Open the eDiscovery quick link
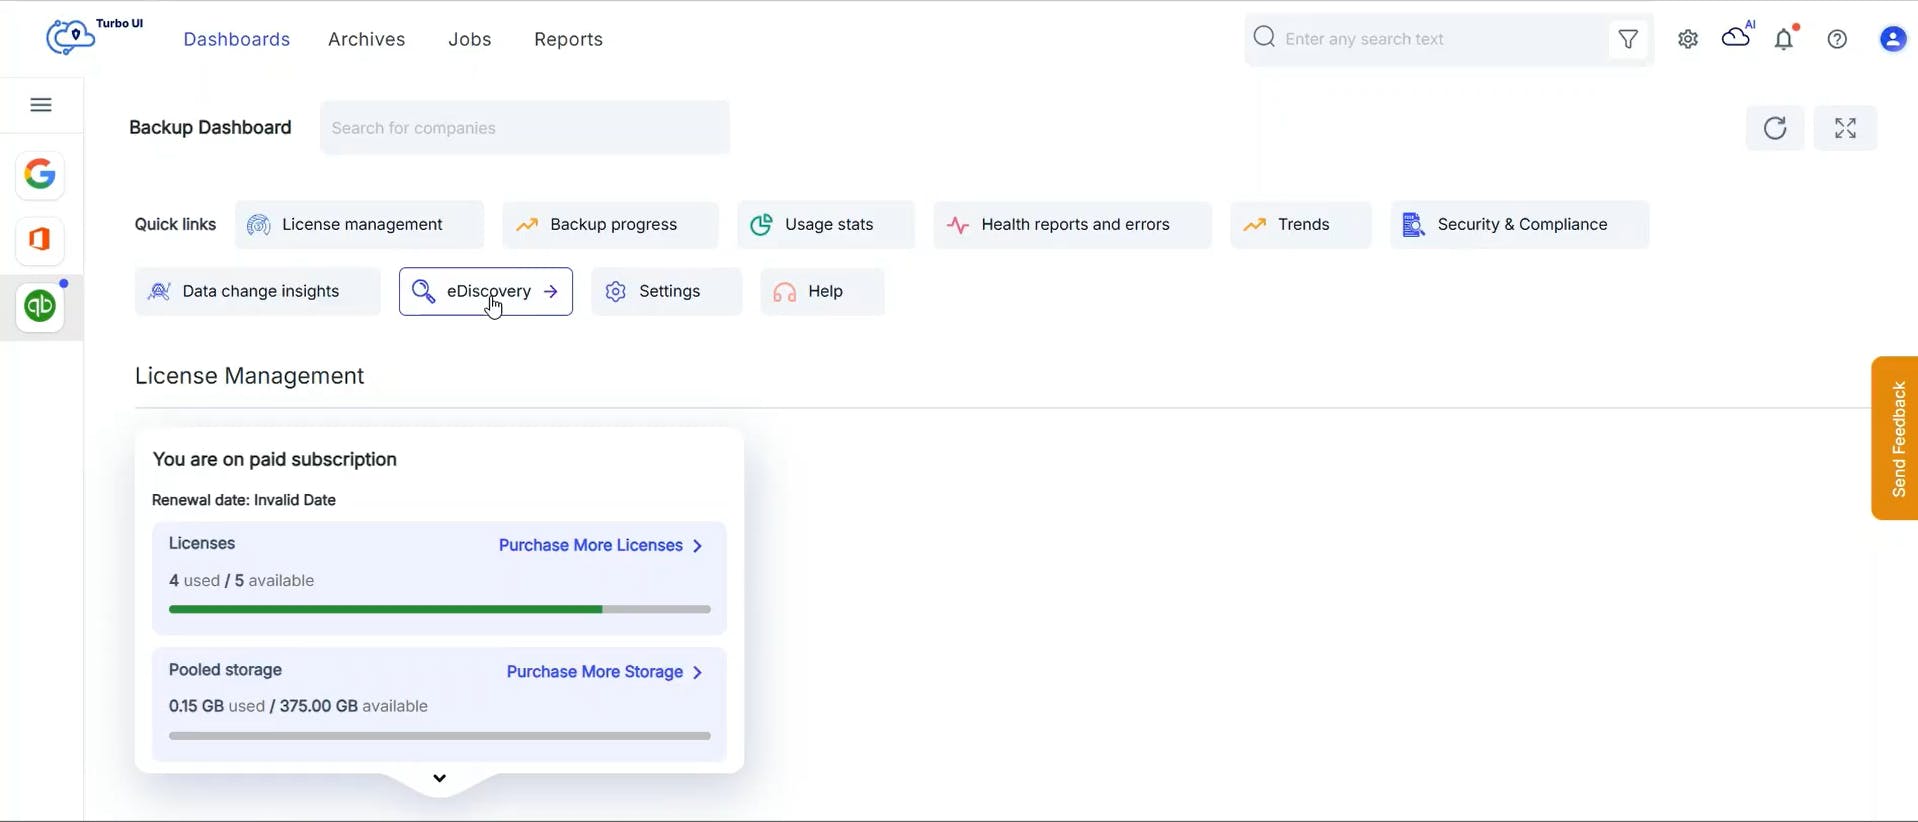Screen dimensions: 1918x822 click(486, 292)
